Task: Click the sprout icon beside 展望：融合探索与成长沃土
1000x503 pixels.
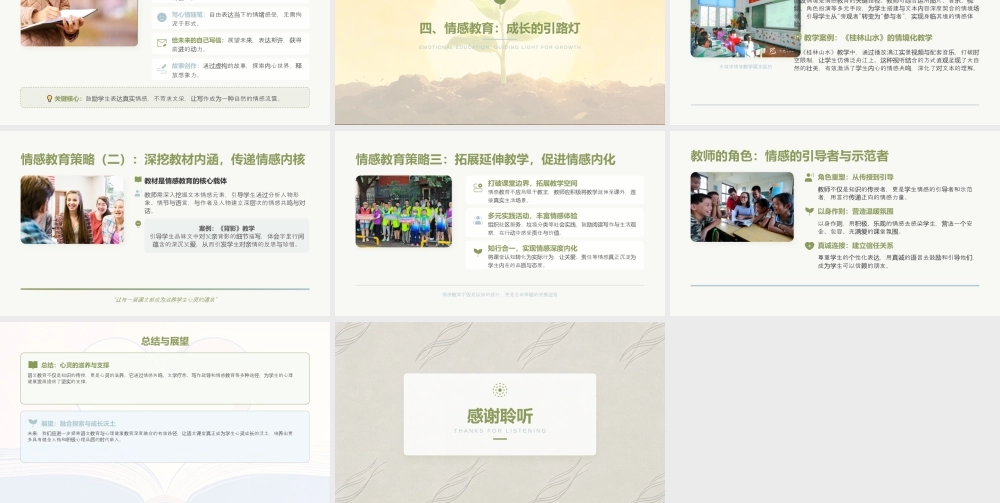Action: click(x=33, y=422)
